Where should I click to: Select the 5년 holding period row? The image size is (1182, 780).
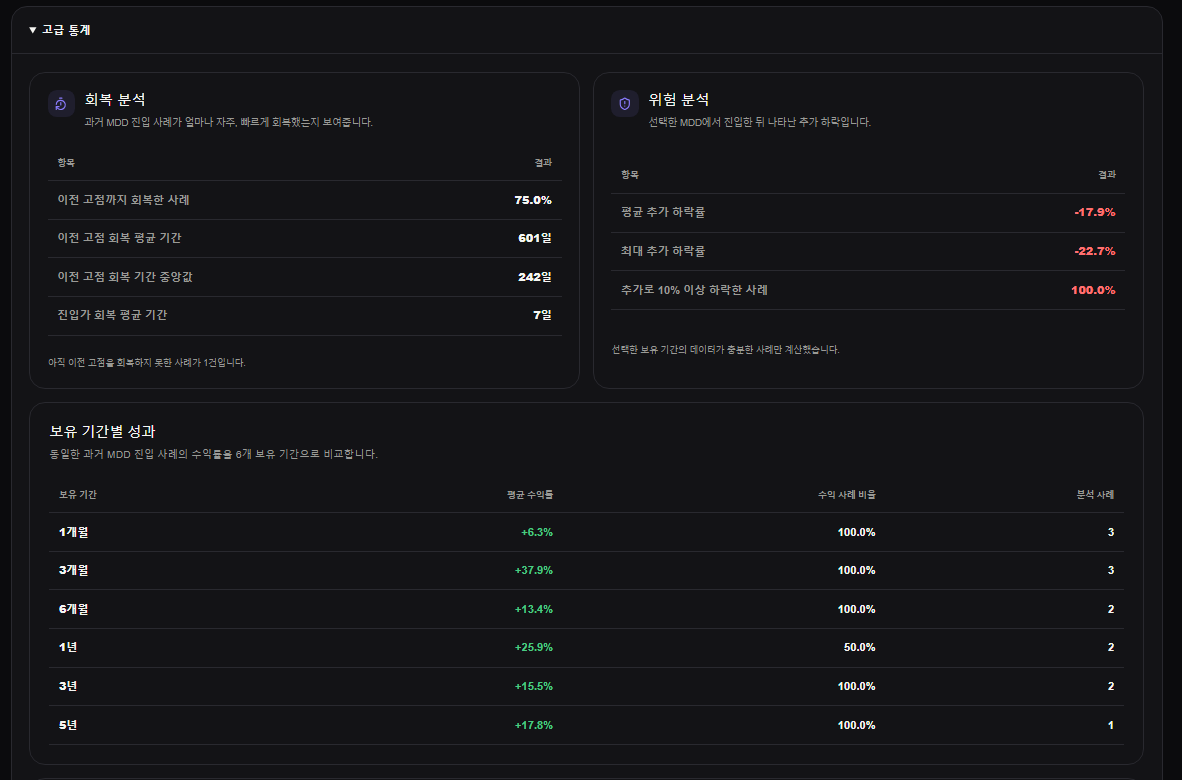click(x=586, y=725)
